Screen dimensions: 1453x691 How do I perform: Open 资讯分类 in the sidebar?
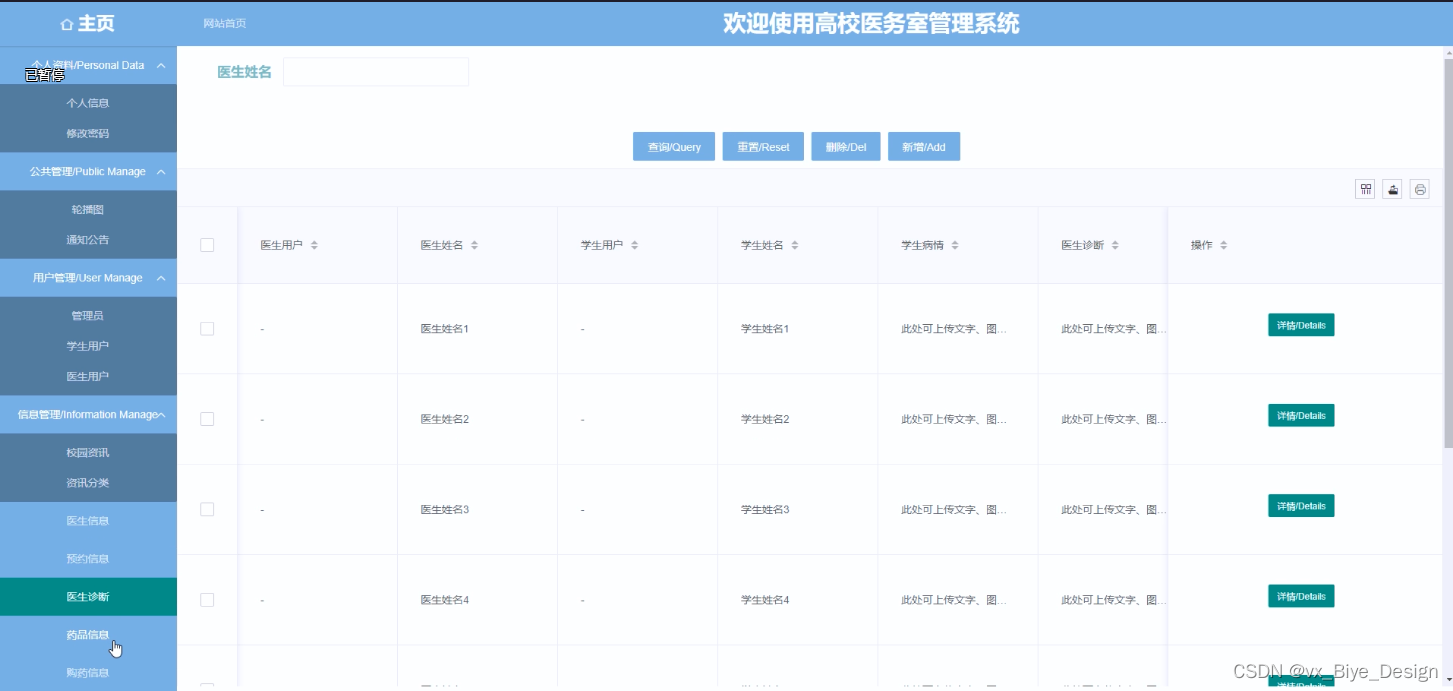pyautogui.click(x=88, y=483)
